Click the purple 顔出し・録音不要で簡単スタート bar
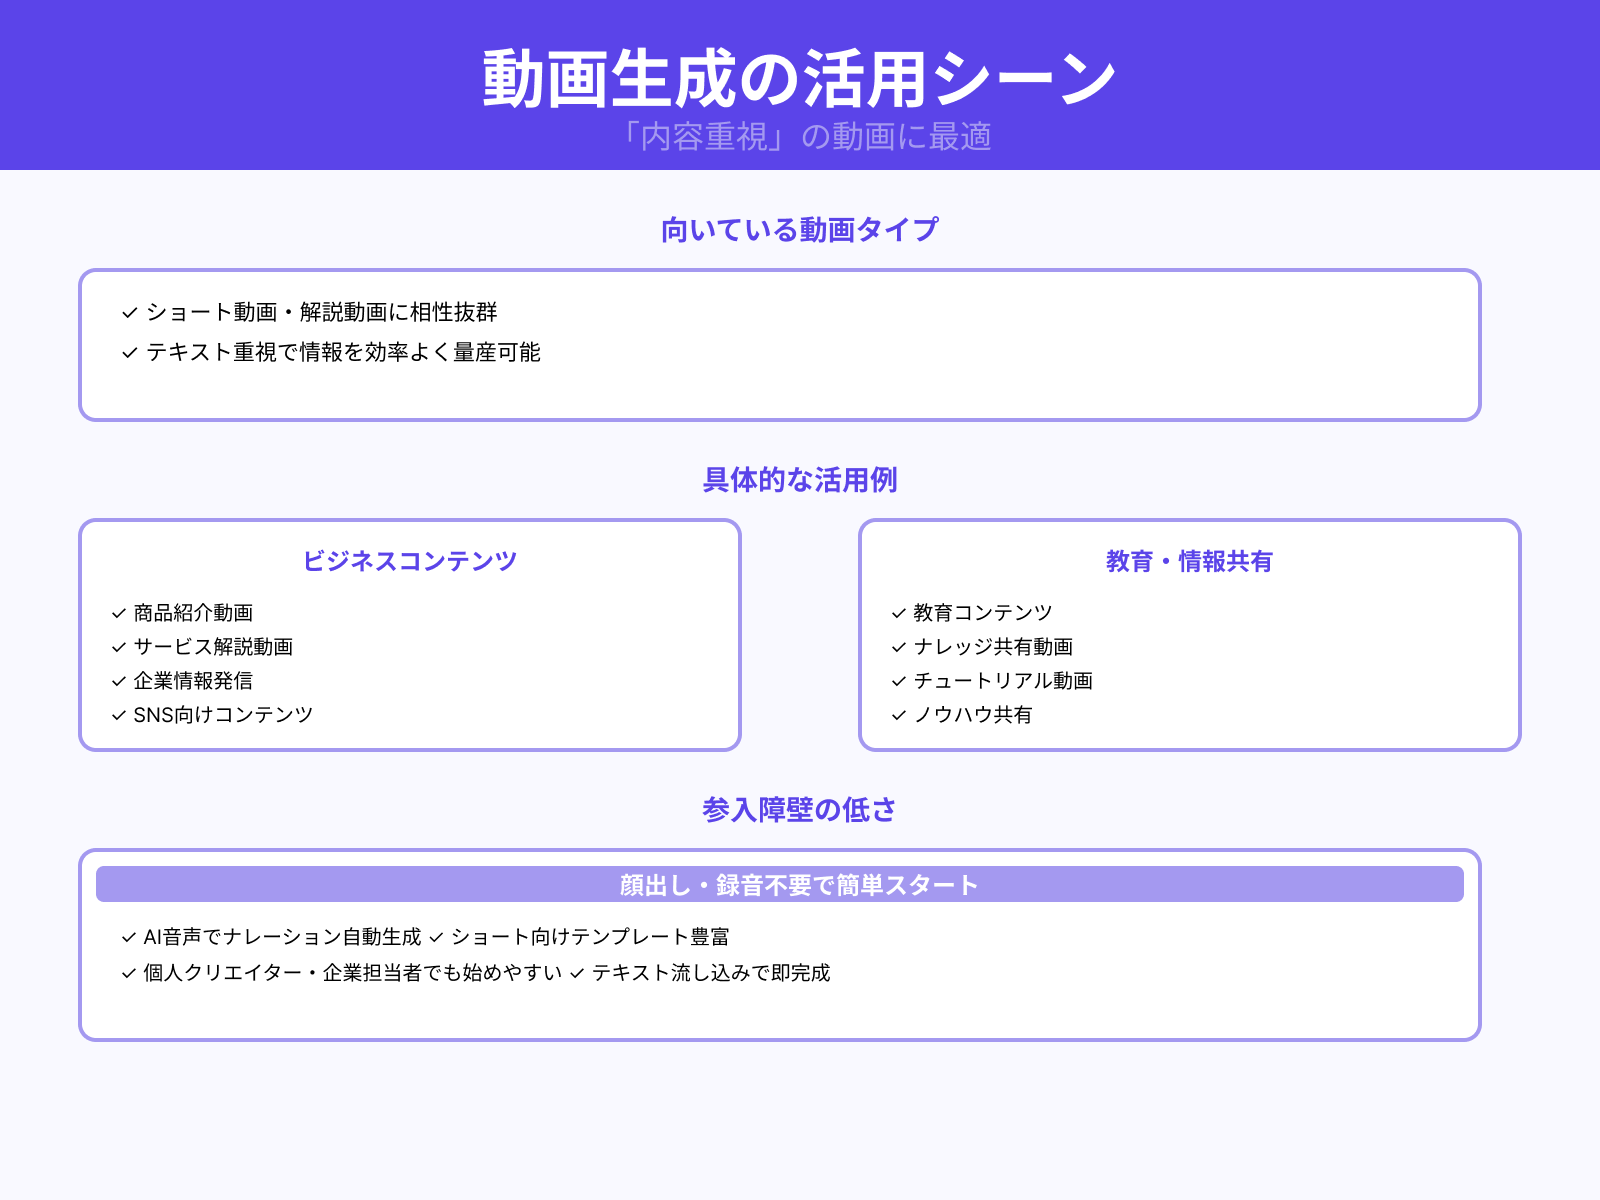 (799, 884)
